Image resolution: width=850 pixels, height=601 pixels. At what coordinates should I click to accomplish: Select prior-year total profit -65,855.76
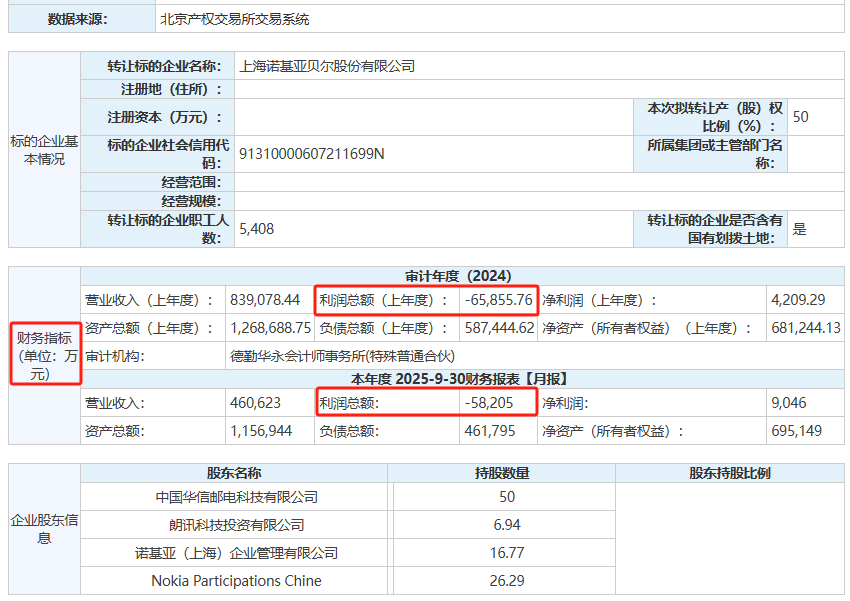click(x=499, y=300)
